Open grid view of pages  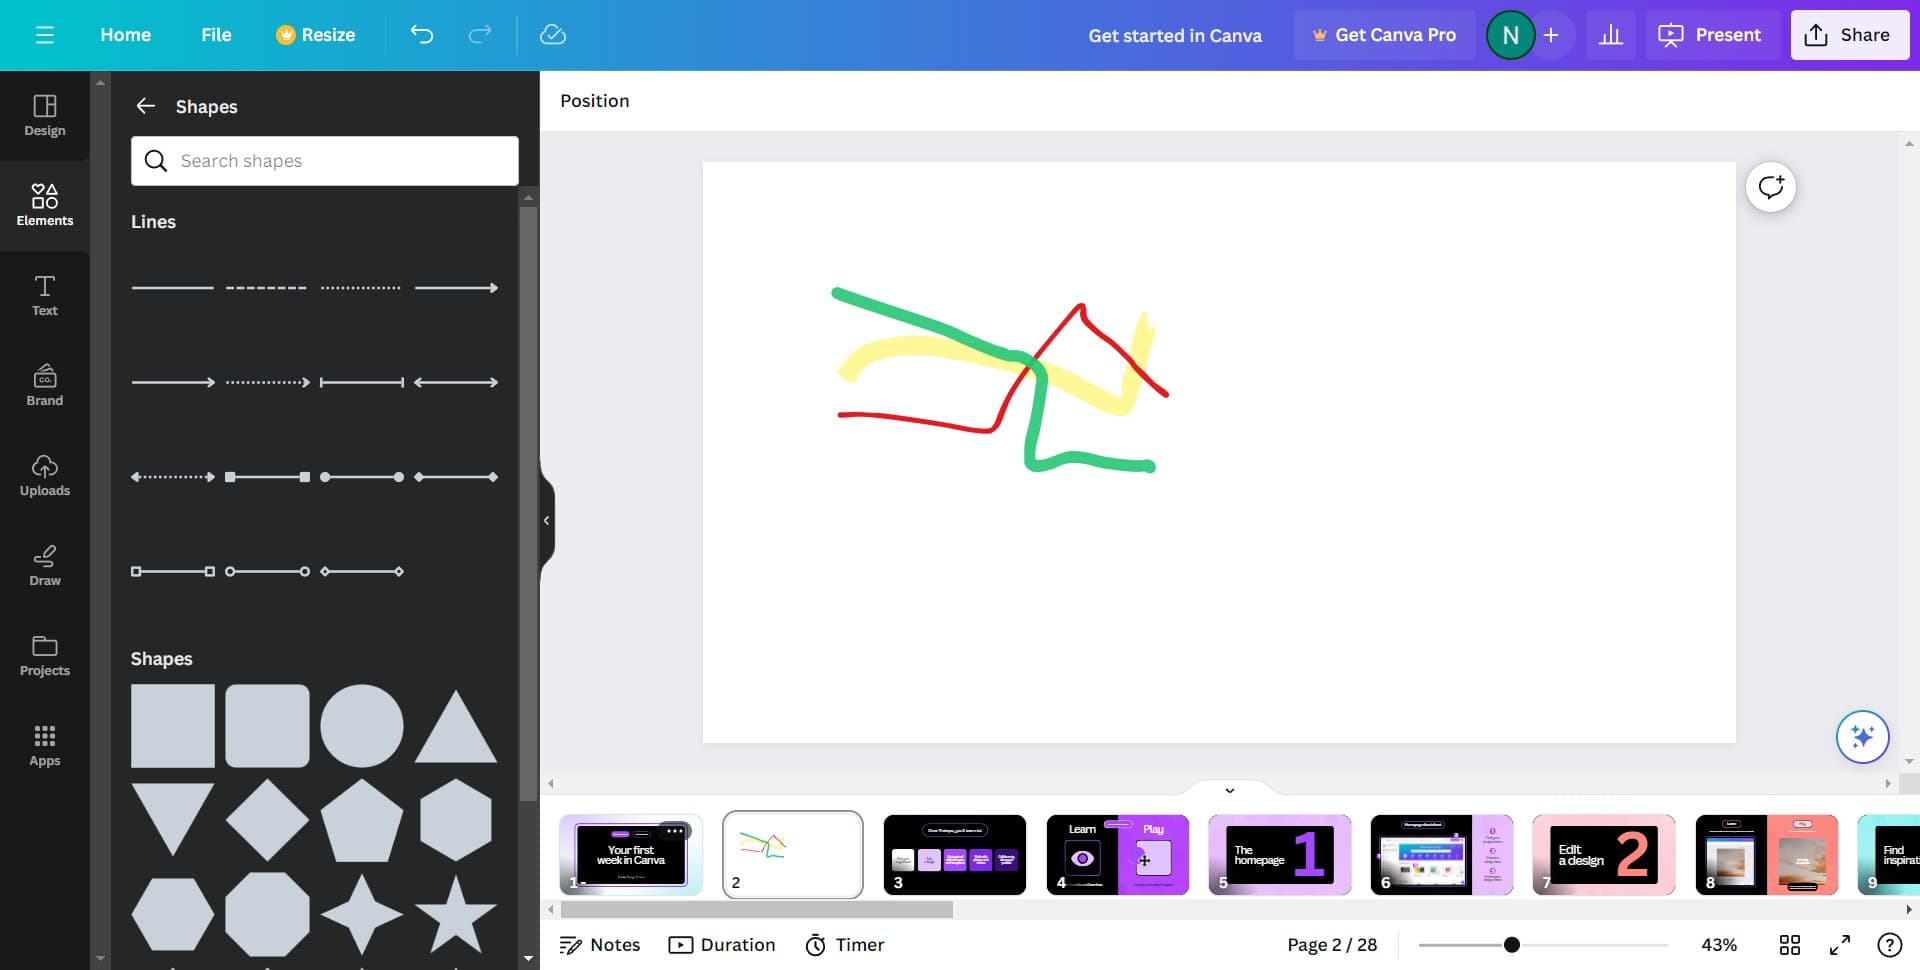pyautogui.click(x=1789, y=945)
